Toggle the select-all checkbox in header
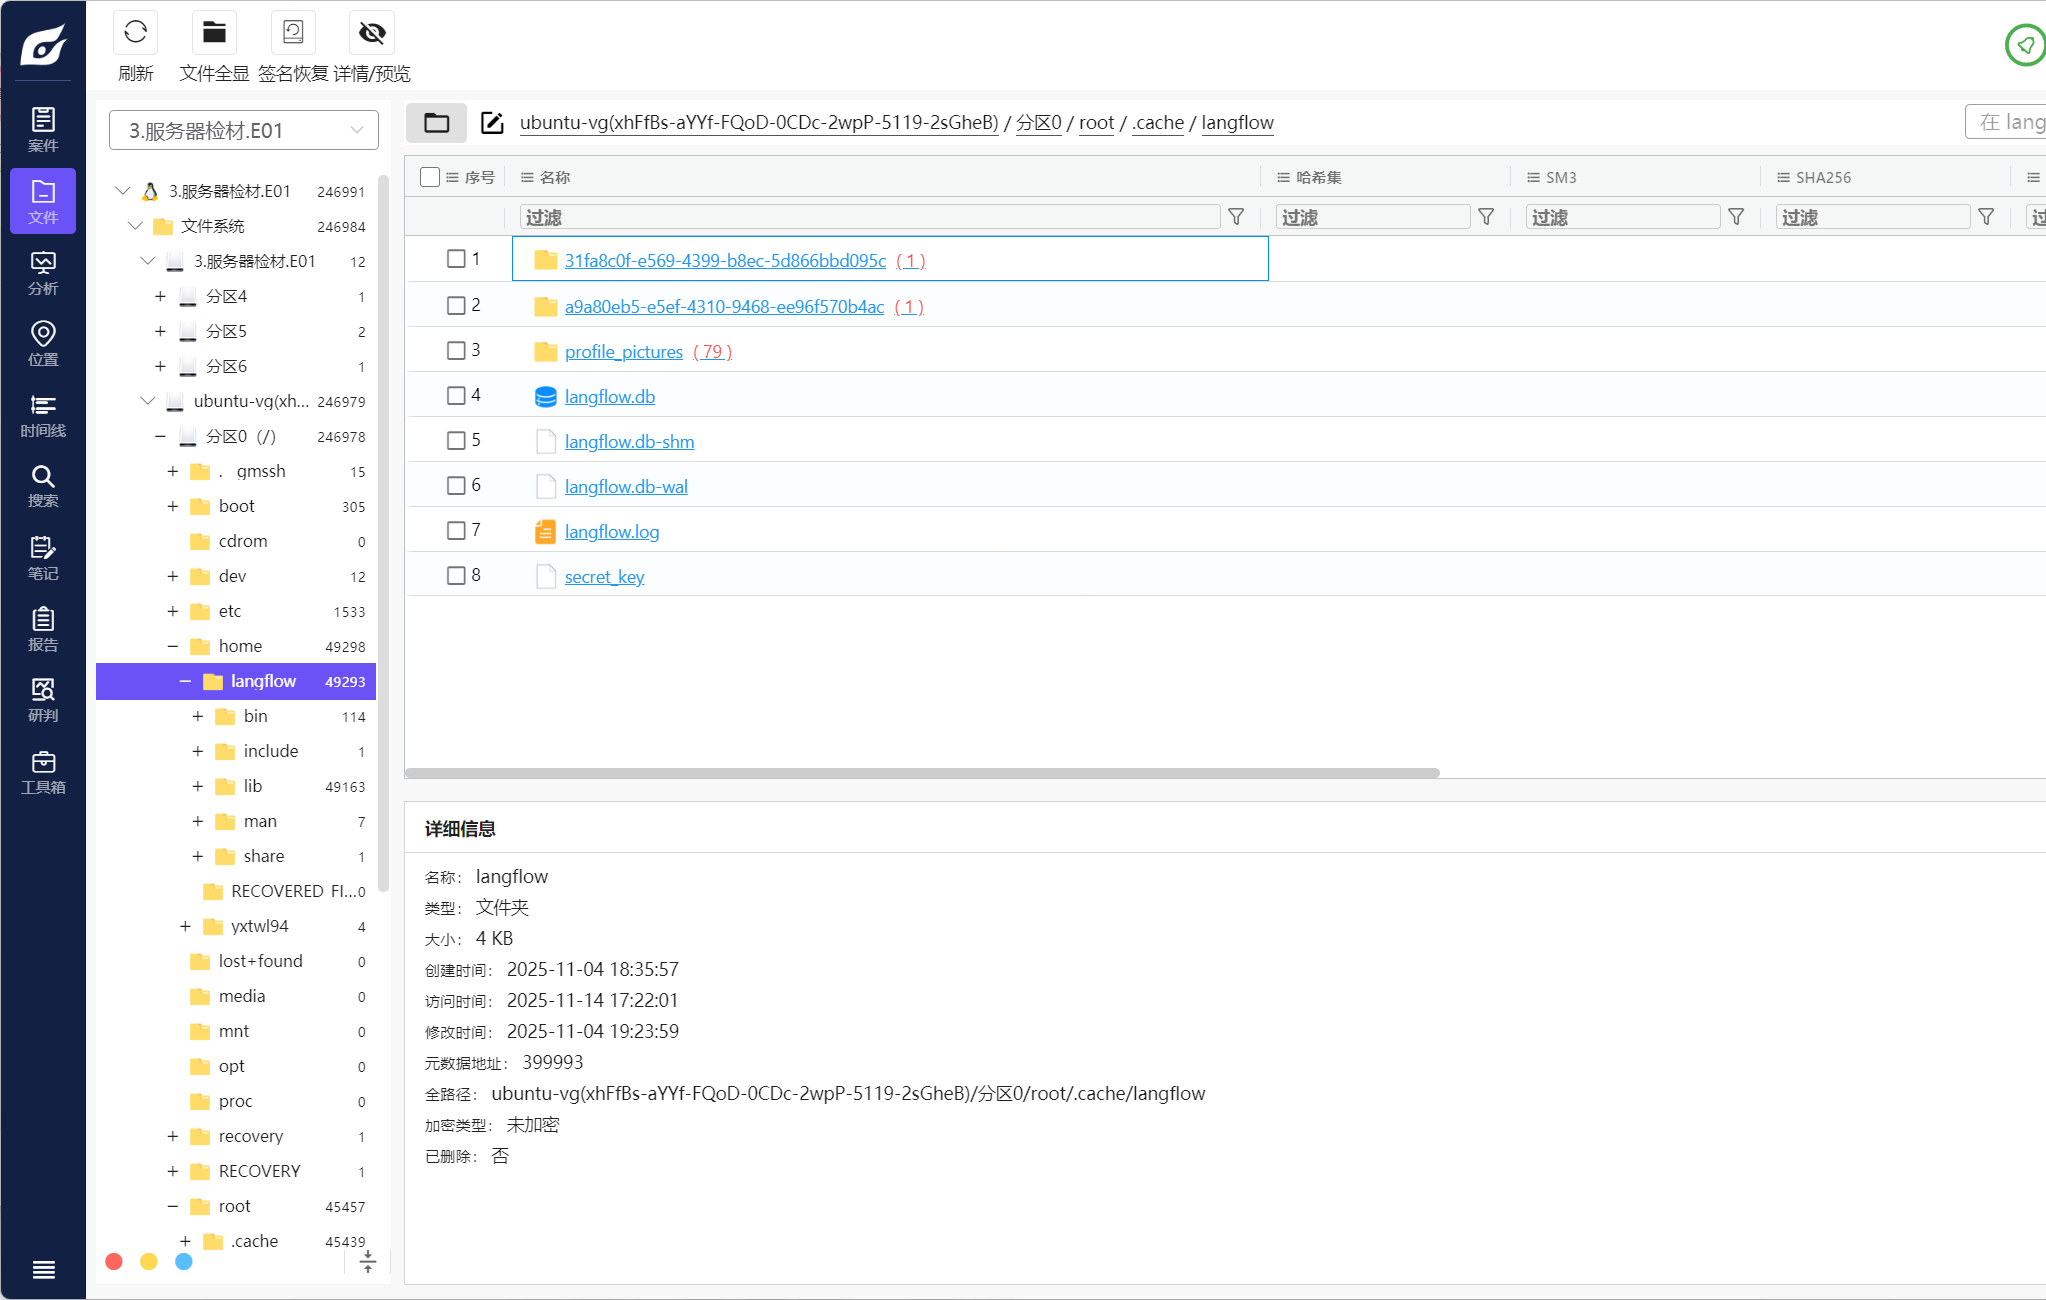2046x1300 pixels. (430, 177)
